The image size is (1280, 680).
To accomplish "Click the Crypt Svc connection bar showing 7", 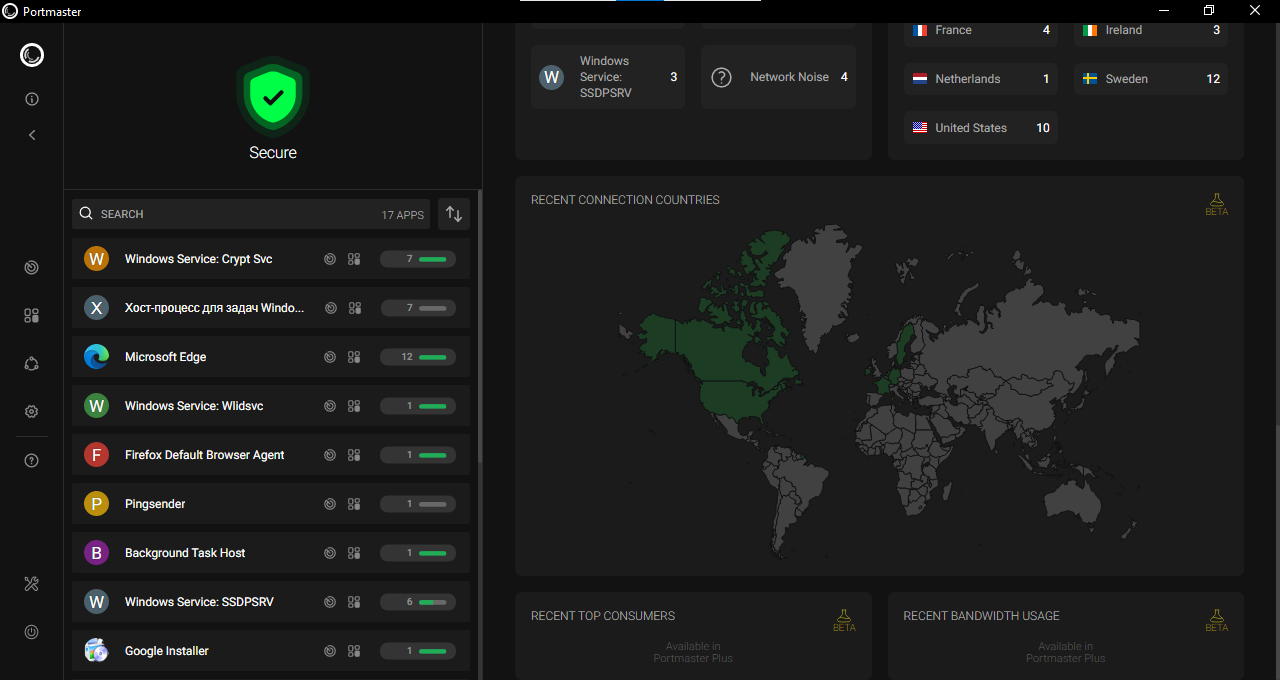I will (x=418, y=259).
